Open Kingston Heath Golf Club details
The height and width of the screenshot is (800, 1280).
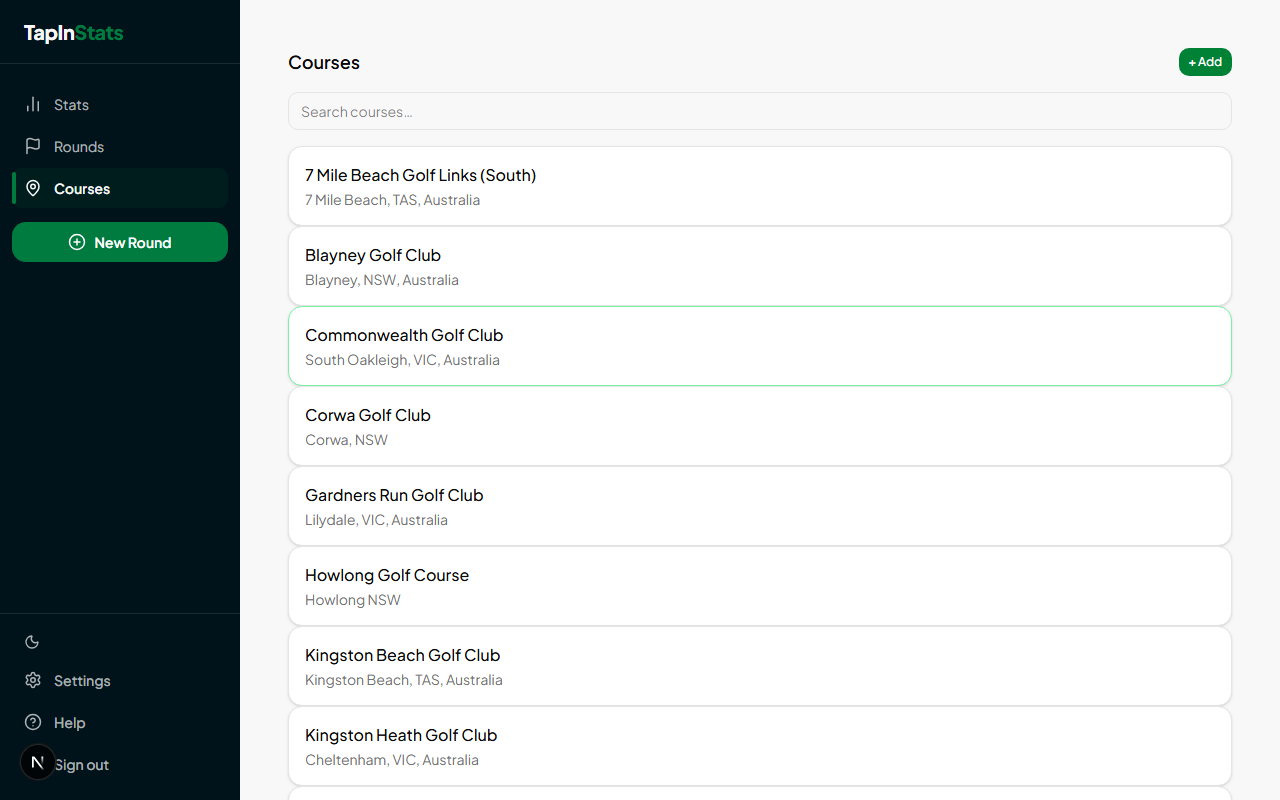click(759, 746)
